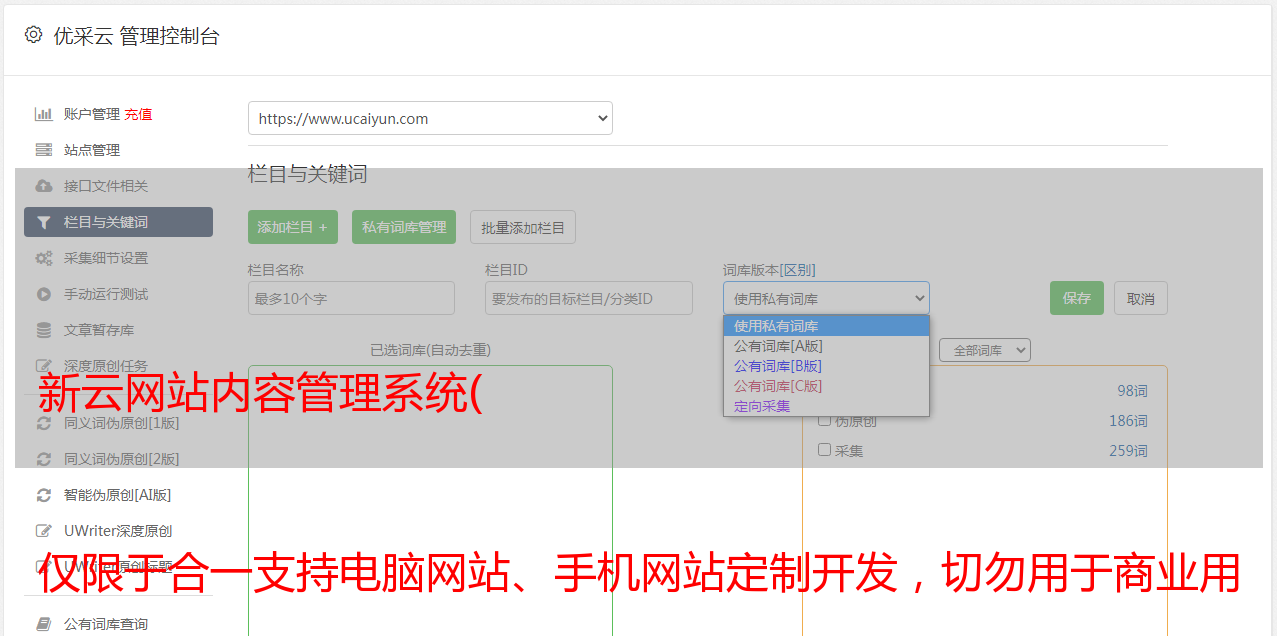Click the 批量添加栏目 button
This screenshot has width=1277, height=636.
click(523, 227)
